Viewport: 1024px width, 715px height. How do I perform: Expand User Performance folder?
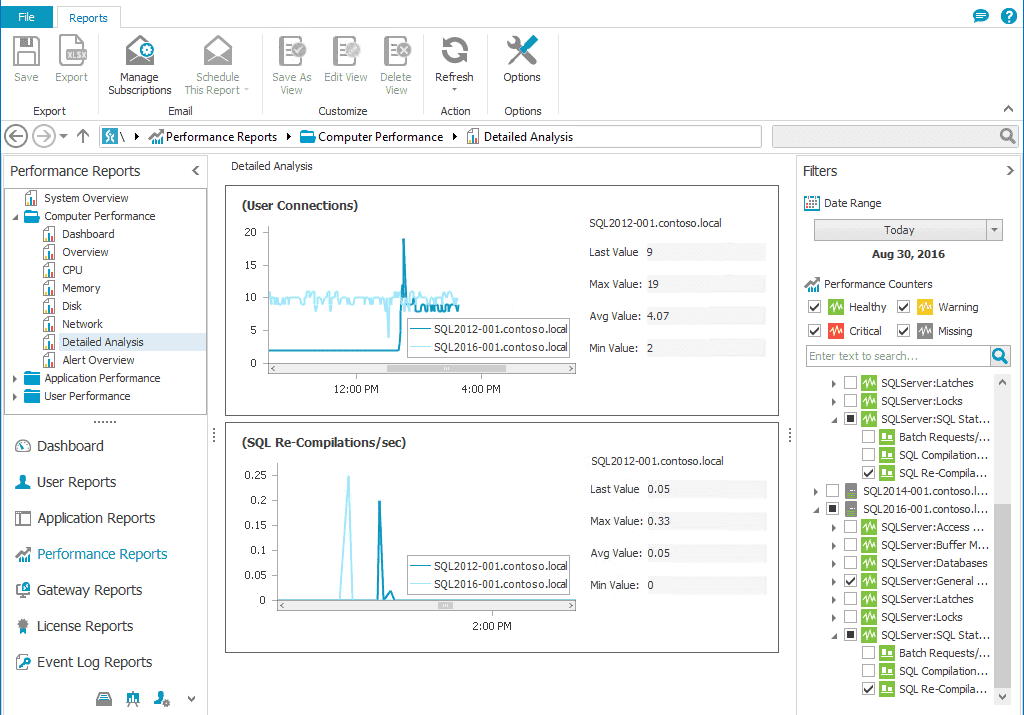click(14, 396)
